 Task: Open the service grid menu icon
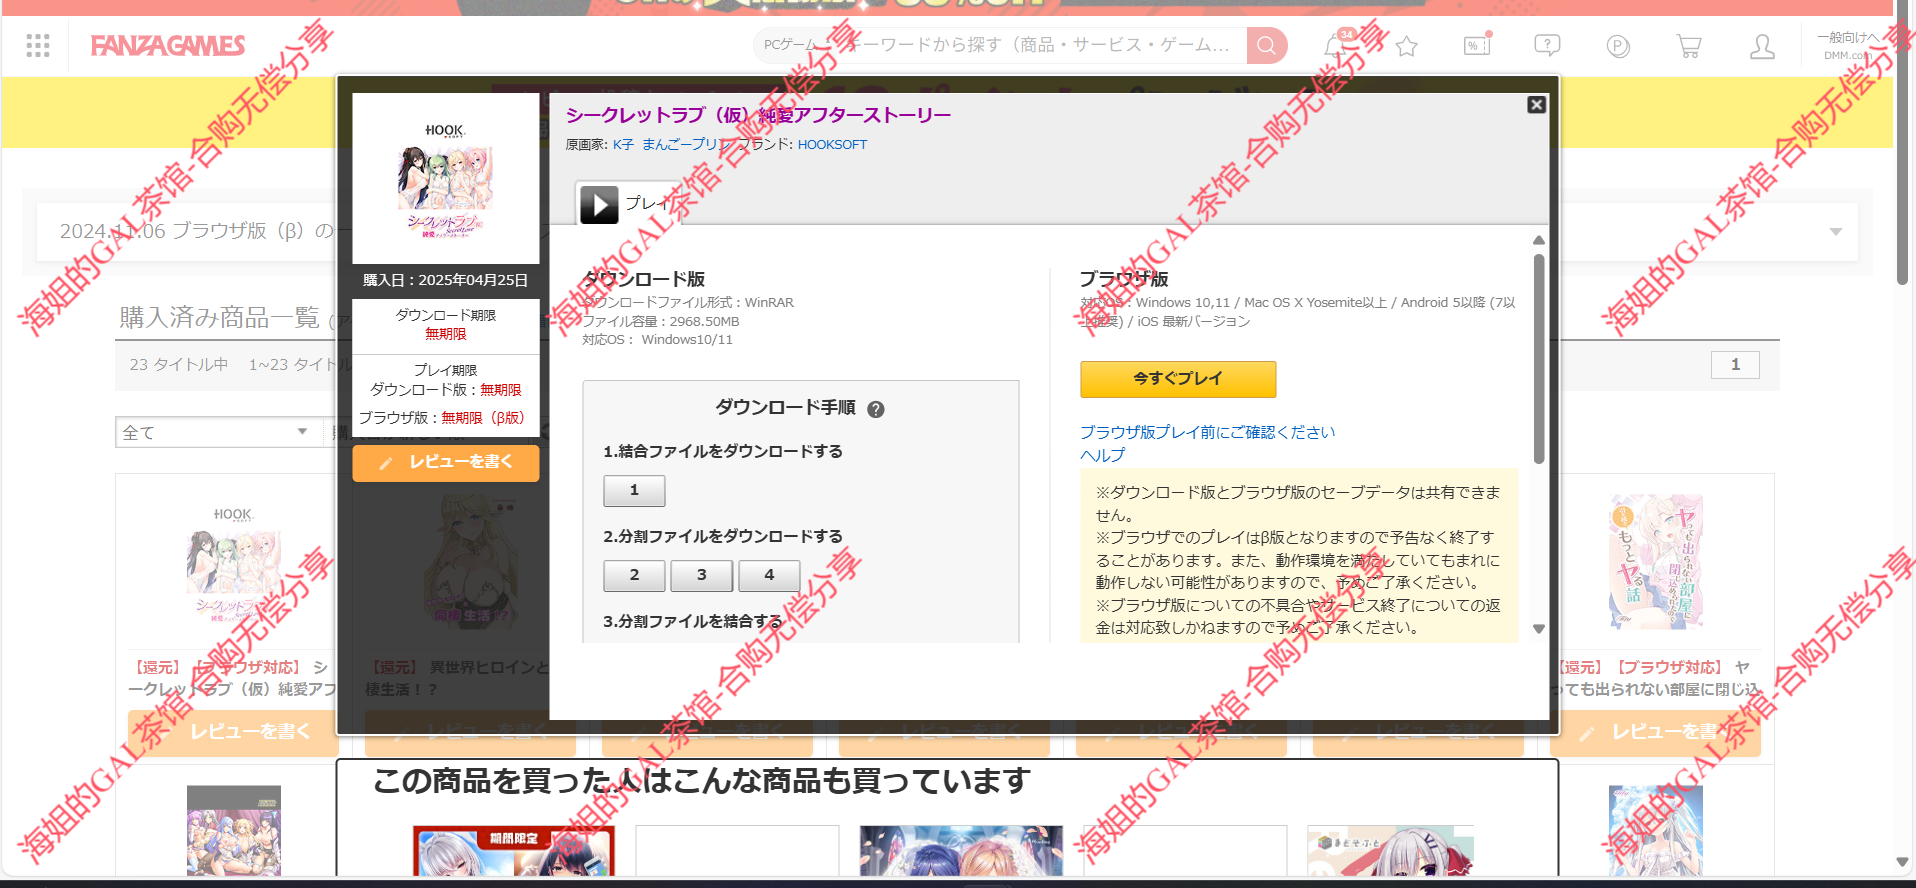coord(38,45)
